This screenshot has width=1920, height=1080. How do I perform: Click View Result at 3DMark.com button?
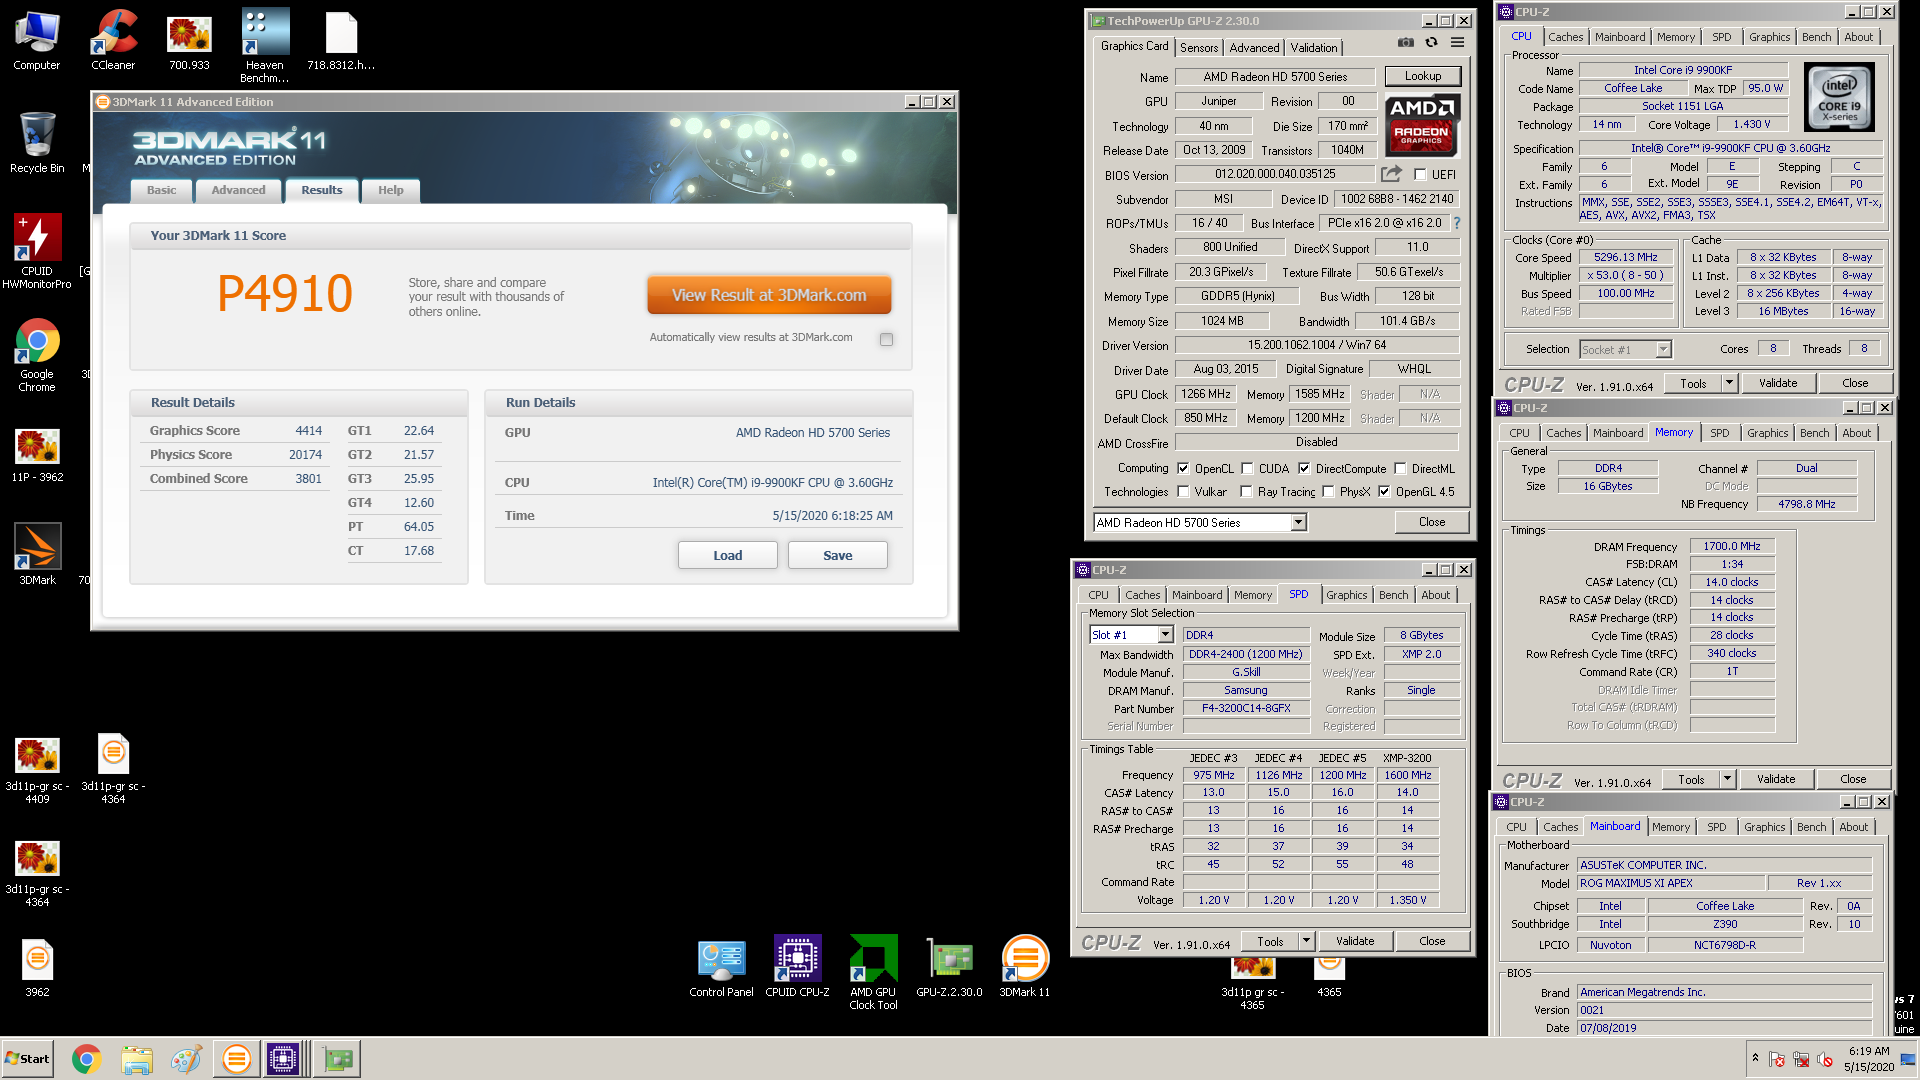[x=768, y=295]
